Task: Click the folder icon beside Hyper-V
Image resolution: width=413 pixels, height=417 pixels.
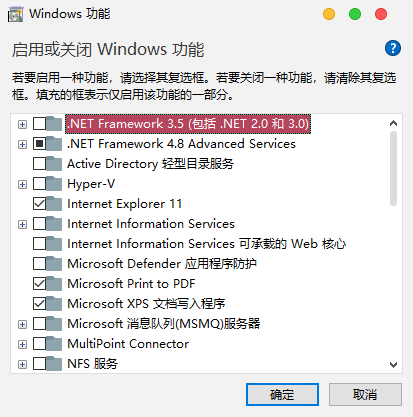Action: [x=54, y=184]
